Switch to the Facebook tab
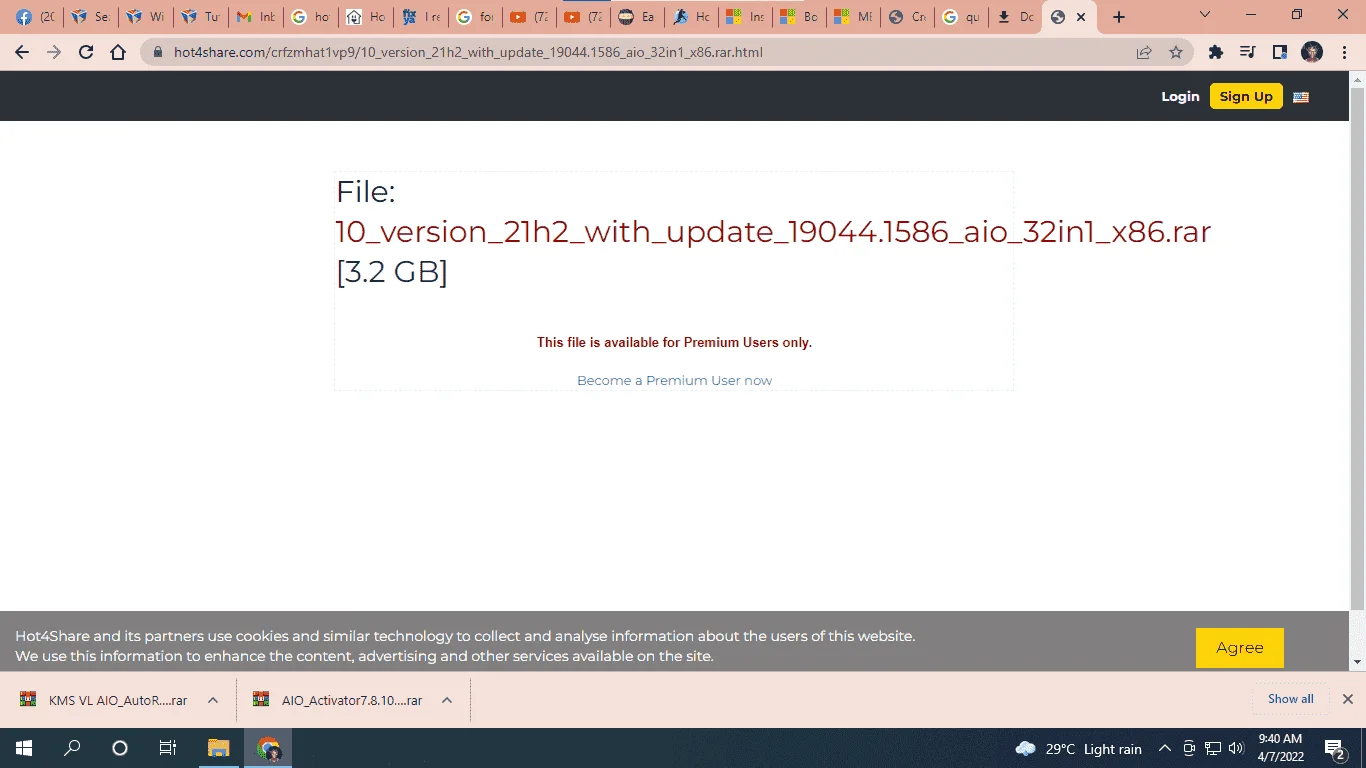 click(x=35, y=17)
